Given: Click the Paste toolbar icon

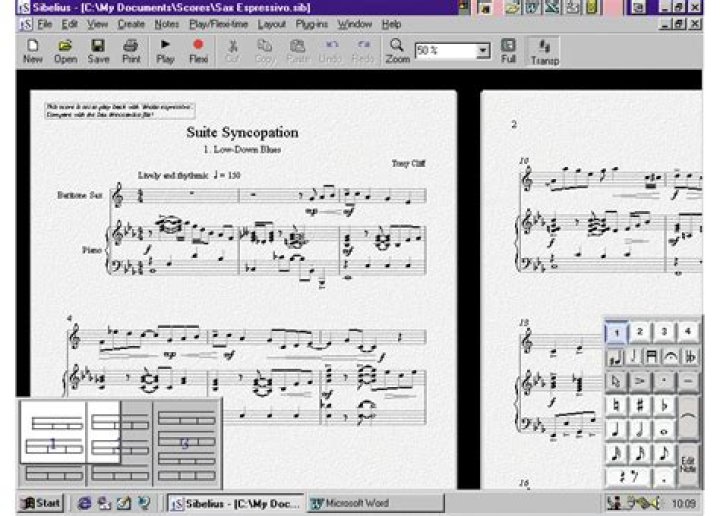Looking at the screenshot, I should tap(298, 51).
